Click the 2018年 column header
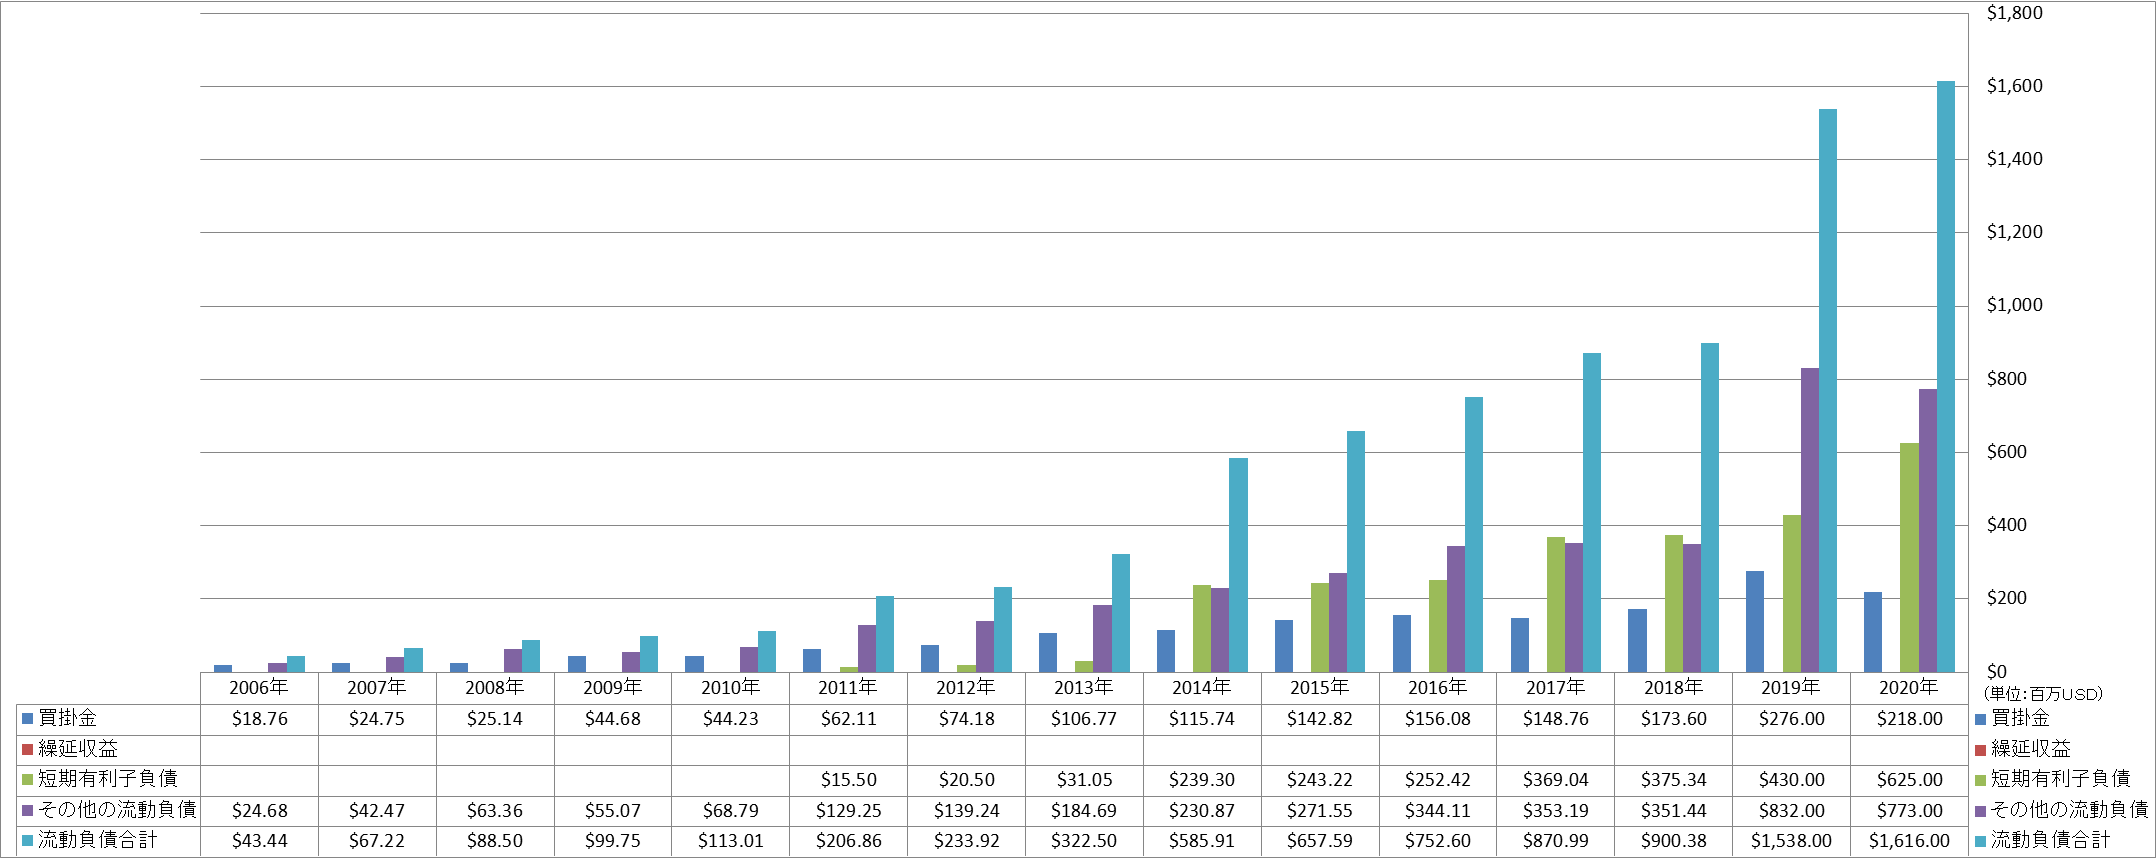2156x858 pixels. pos(1674,687)
